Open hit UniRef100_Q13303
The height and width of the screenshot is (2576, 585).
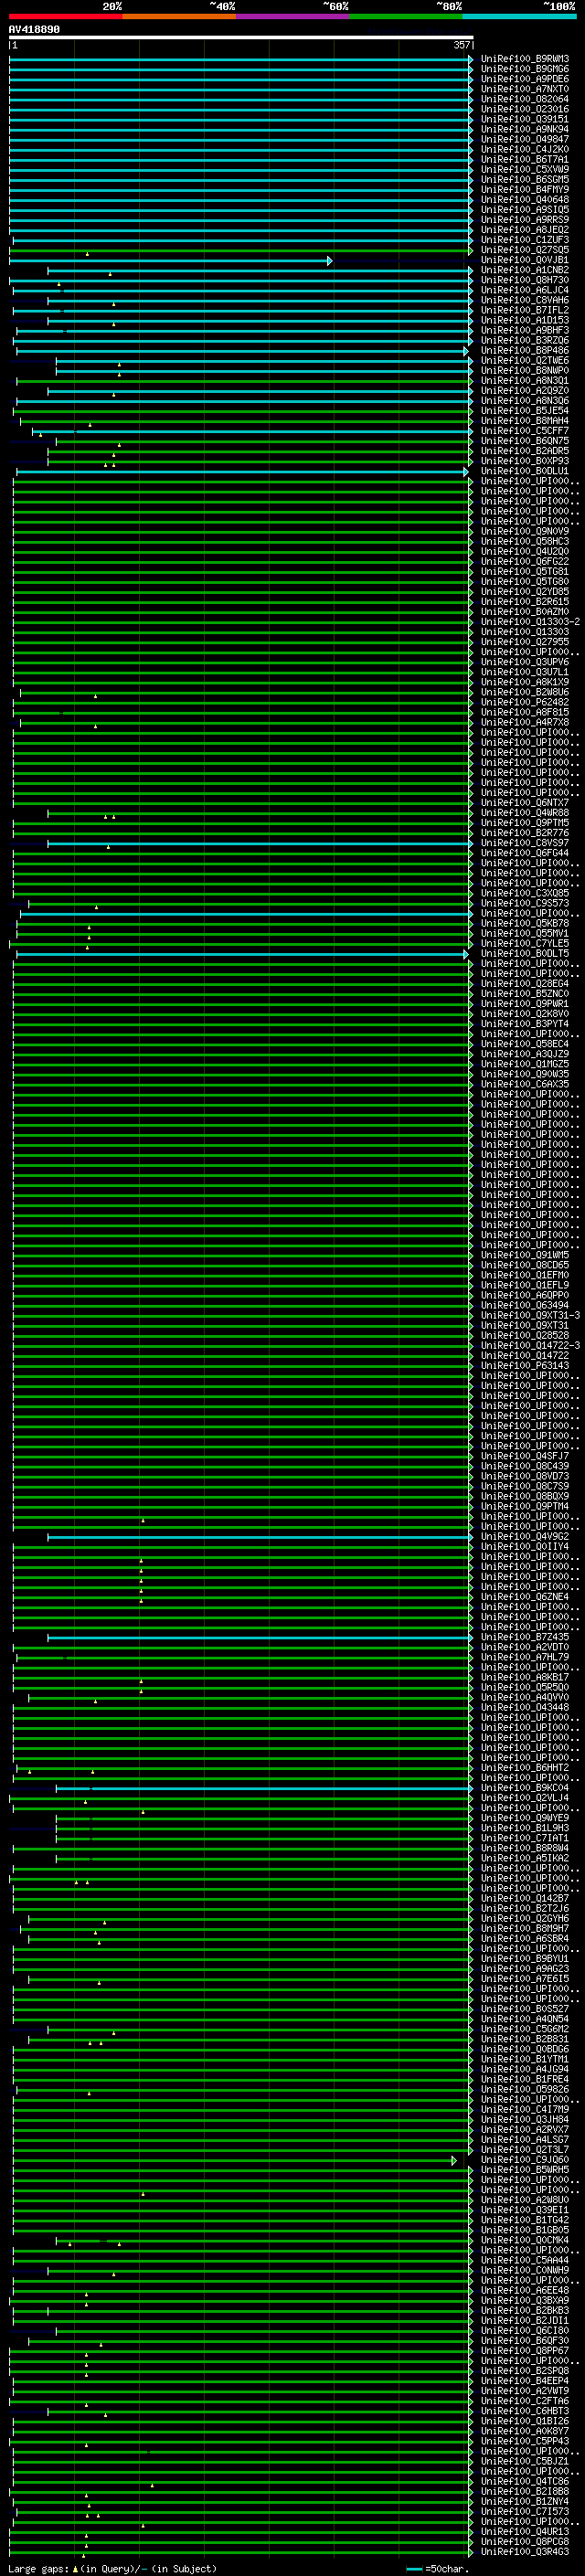click(525, 632)
